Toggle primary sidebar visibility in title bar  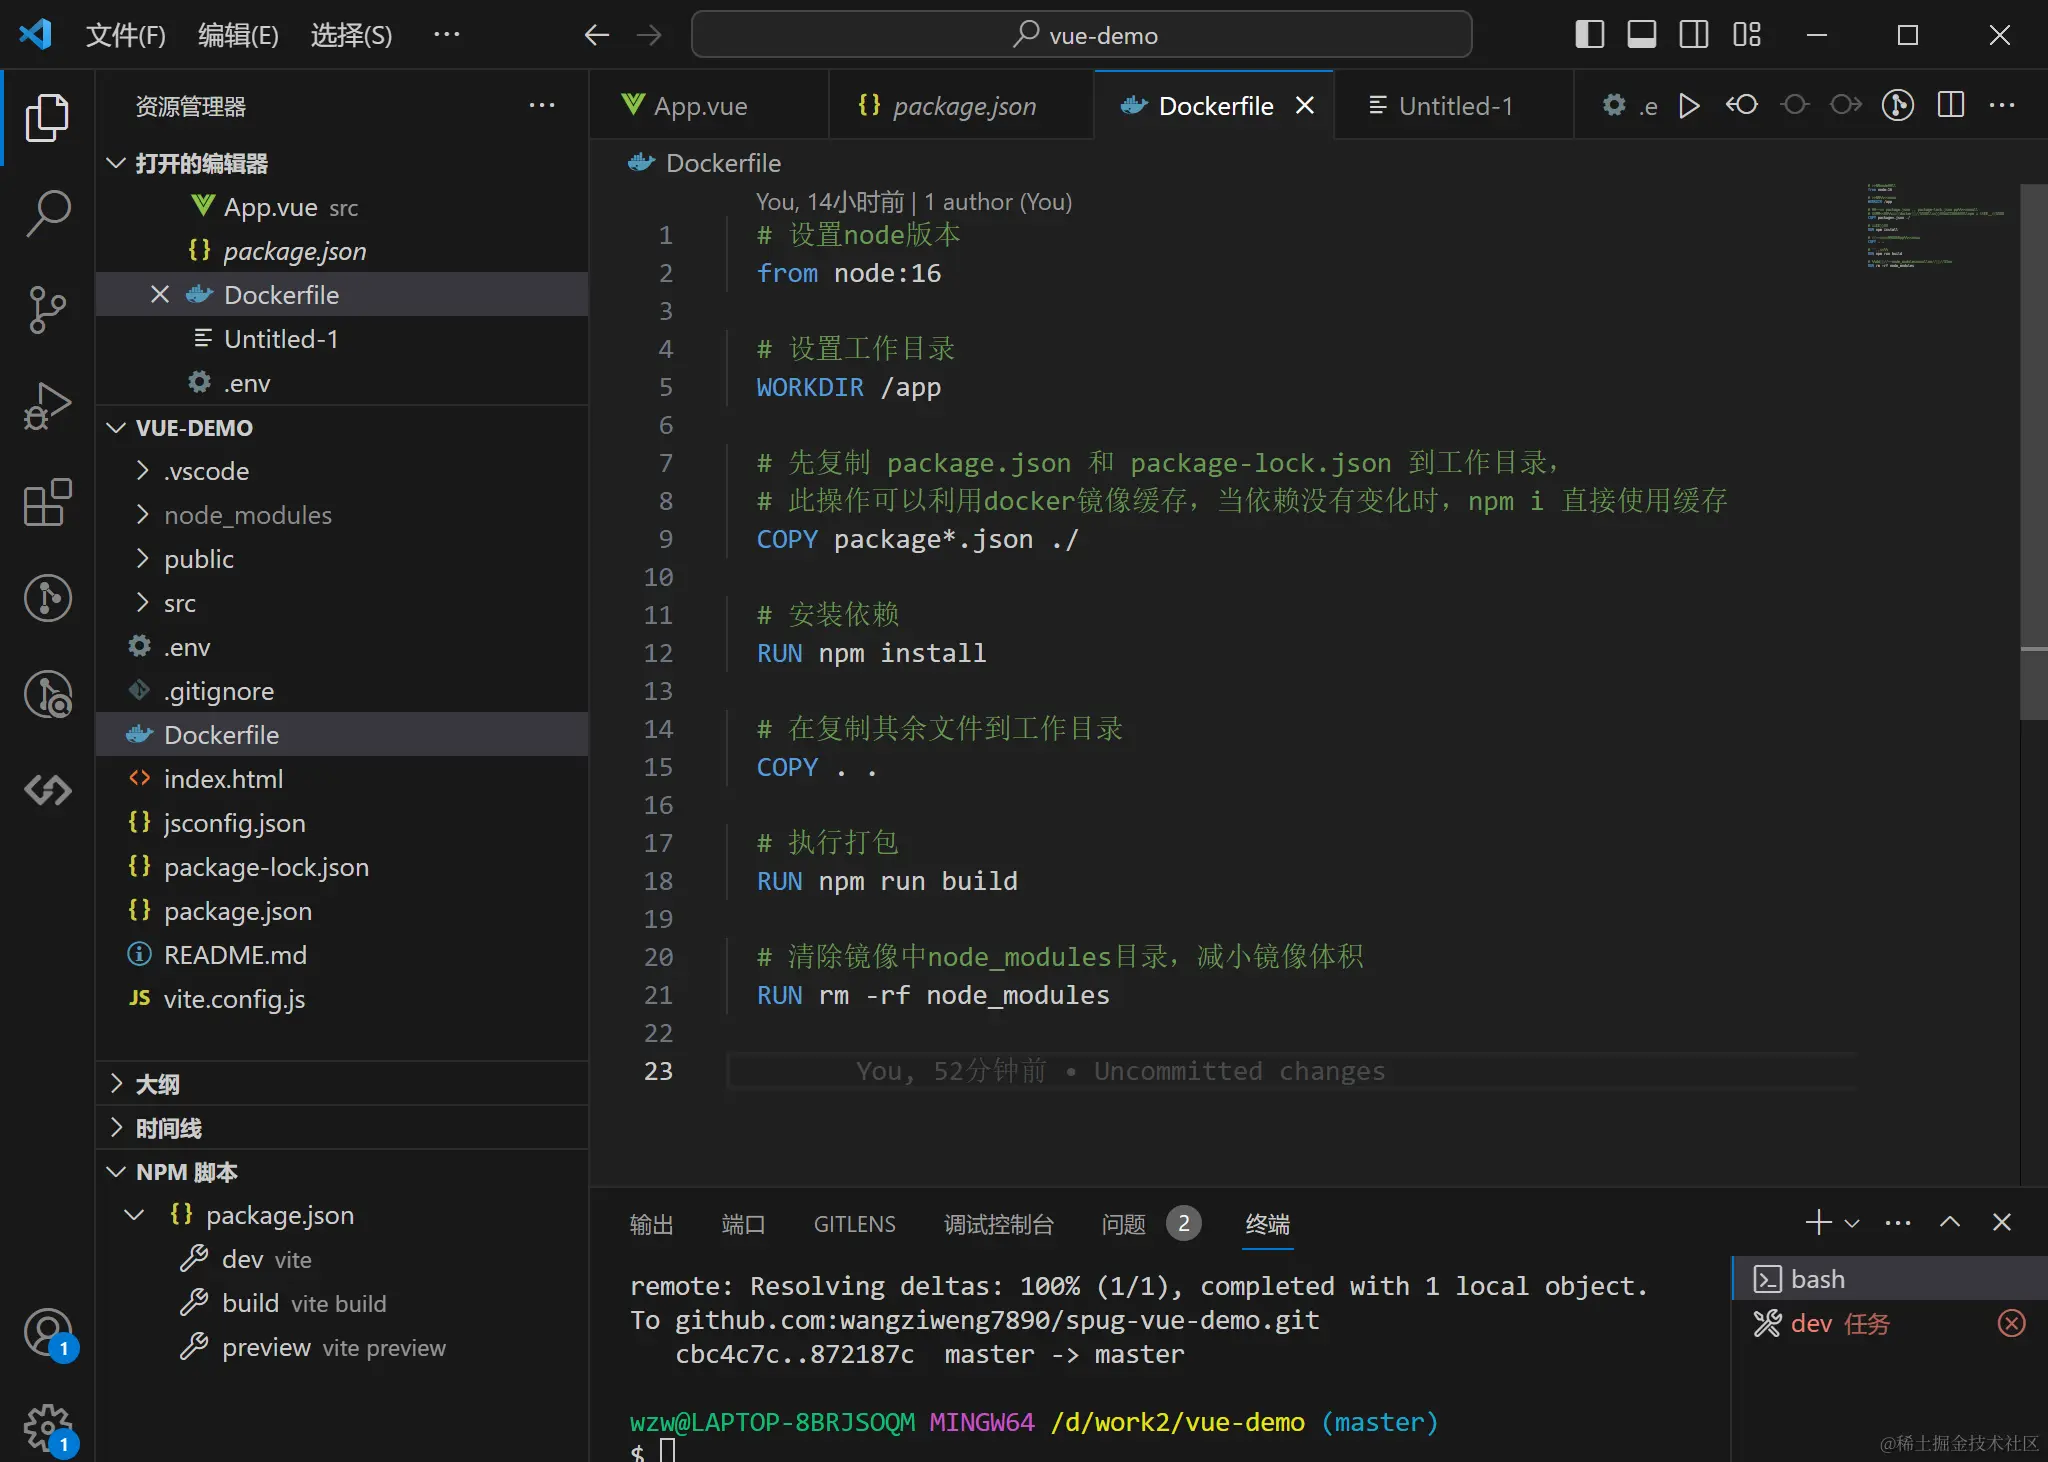click(x=1589, y=35)
